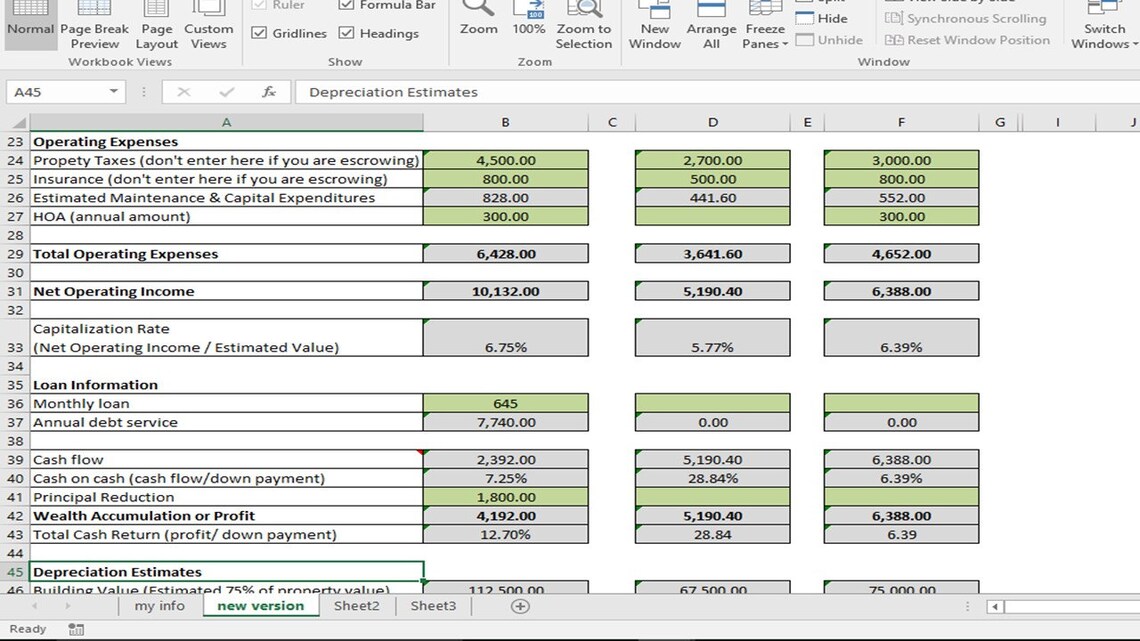1140x641 pixels.
Task: Toggle the Formula Bar visibility checkbox
Action: click(347, 5)
